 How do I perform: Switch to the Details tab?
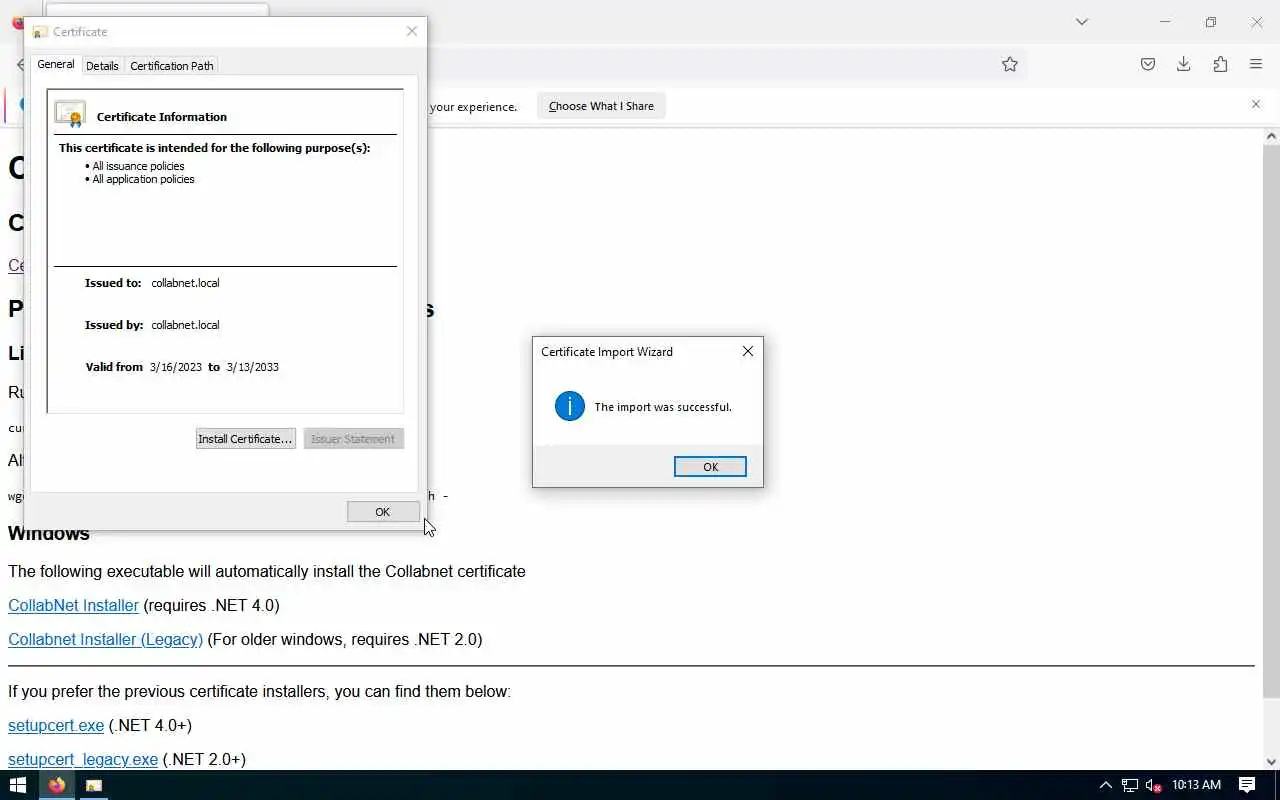(x=102, y=66)
